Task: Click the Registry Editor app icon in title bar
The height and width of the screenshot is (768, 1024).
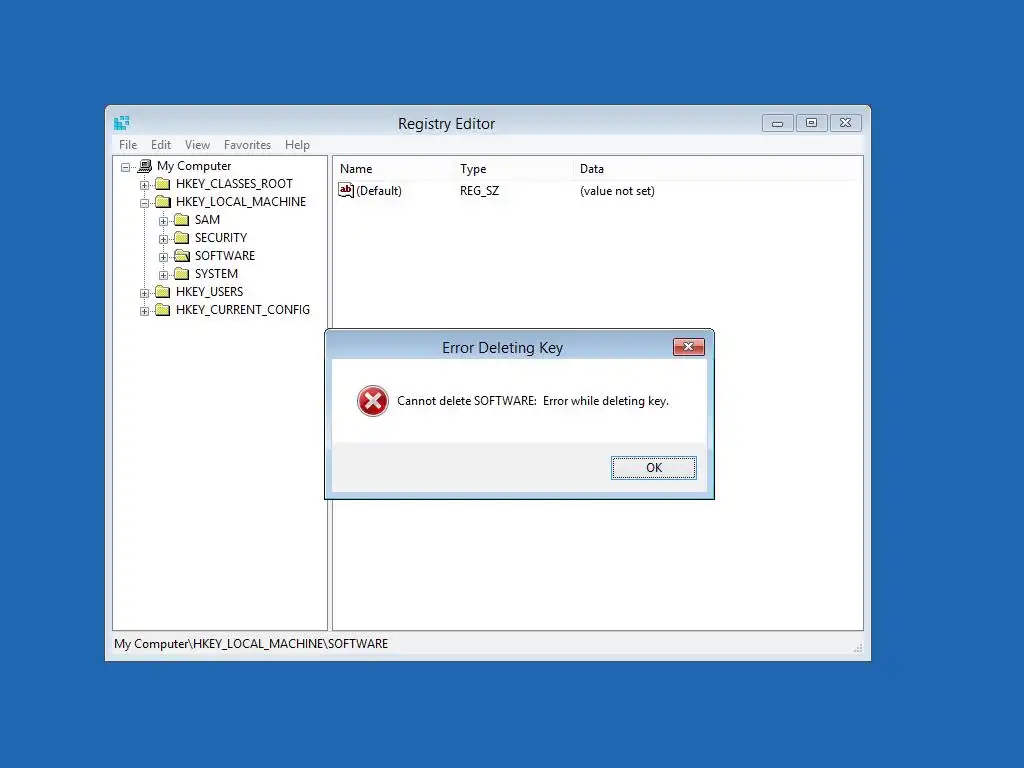Action: pyautogui.click(x=121, y=123)
